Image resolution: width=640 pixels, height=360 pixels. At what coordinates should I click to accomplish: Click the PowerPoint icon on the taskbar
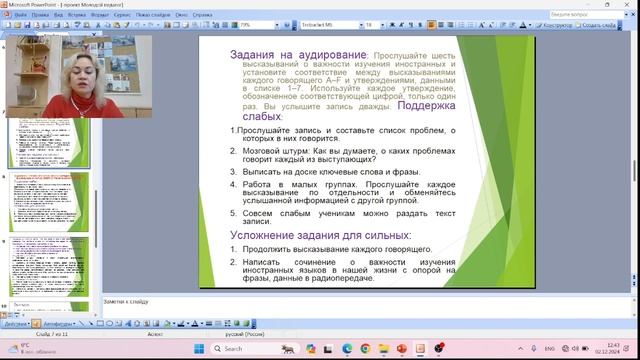[402, 349]
